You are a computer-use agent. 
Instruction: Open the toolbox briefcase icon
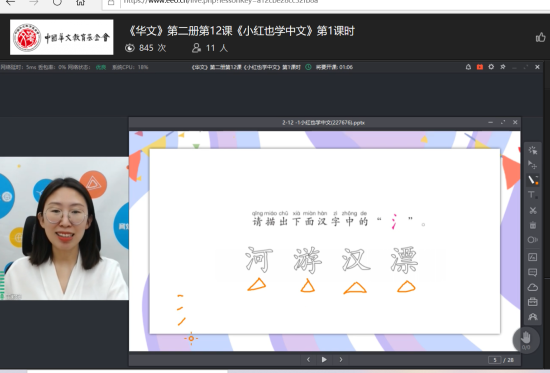pyautogui.click(x=532, y=302)
